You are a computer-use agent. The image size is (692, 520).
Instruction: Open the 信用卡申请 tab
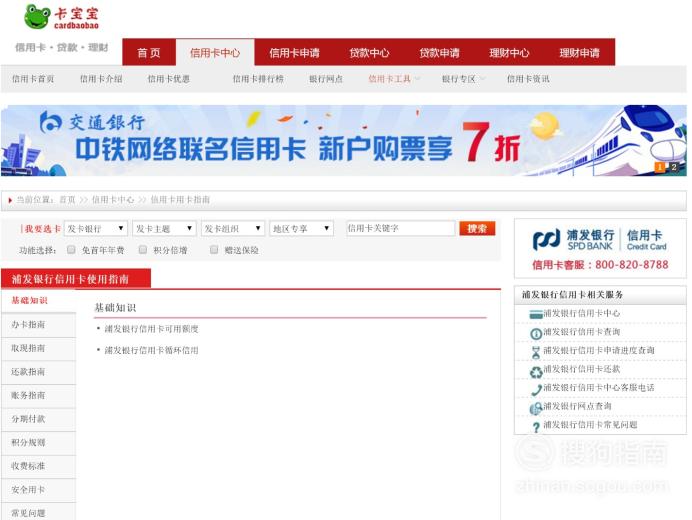tap(294, 53)
